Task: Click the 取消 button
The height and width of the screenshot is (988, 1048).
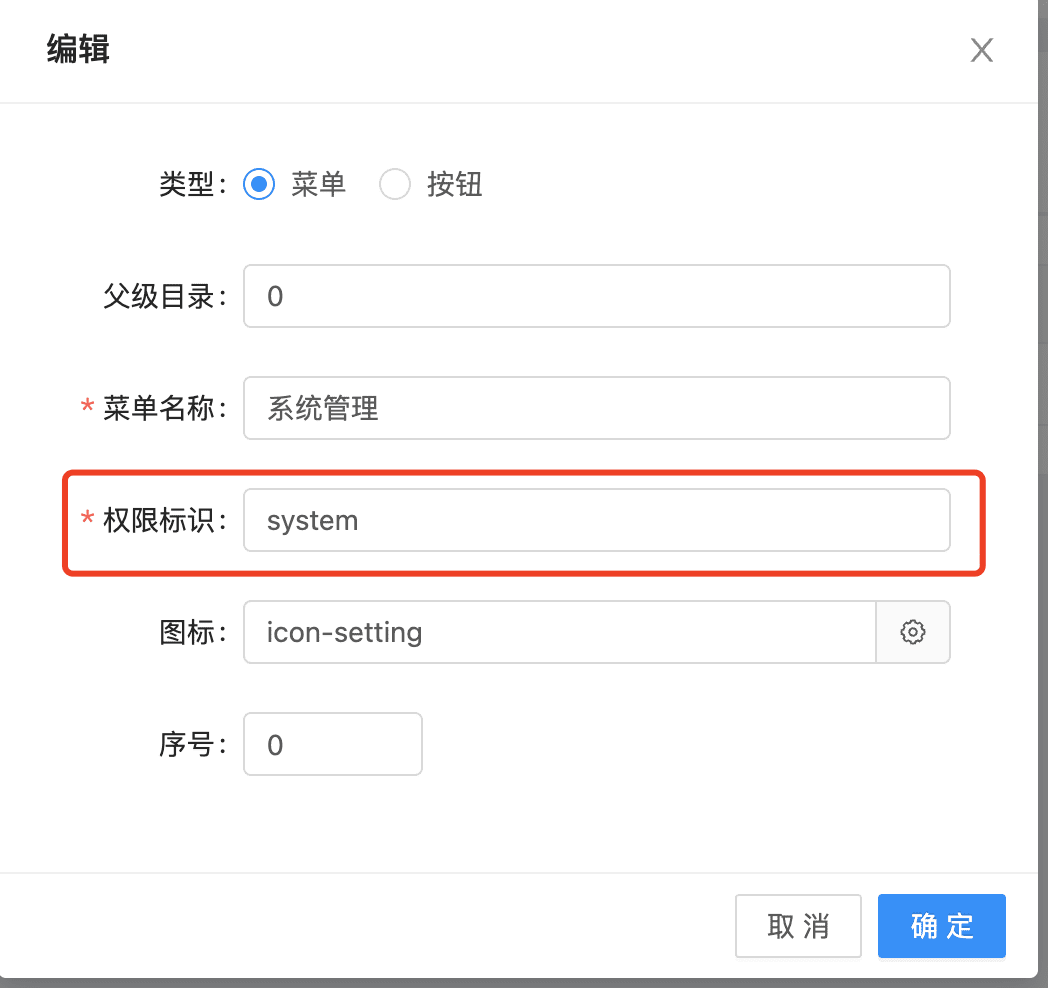Action: point(798,926)
